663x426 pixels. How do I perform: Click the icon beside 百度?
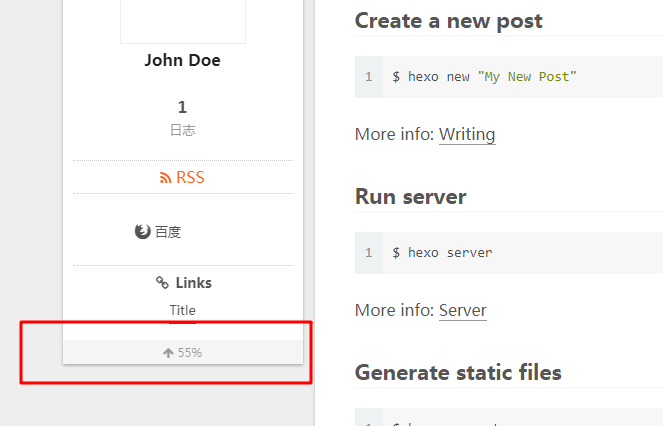click(142, 231)
